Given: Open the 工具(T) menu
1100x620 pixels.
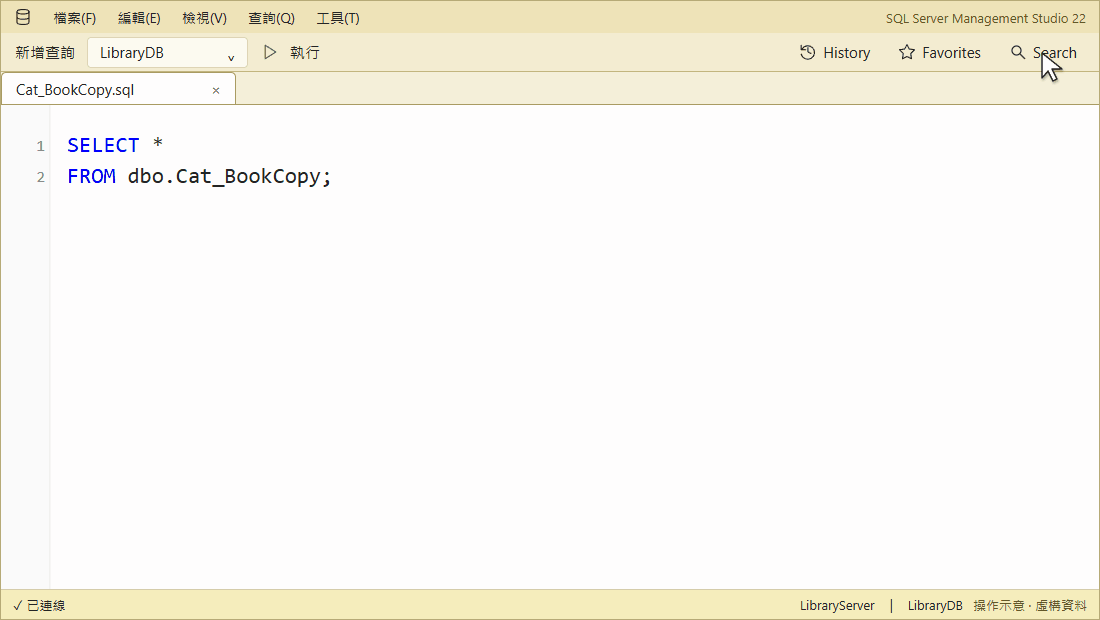Looking at the screenshot, I should coord(337,18).
